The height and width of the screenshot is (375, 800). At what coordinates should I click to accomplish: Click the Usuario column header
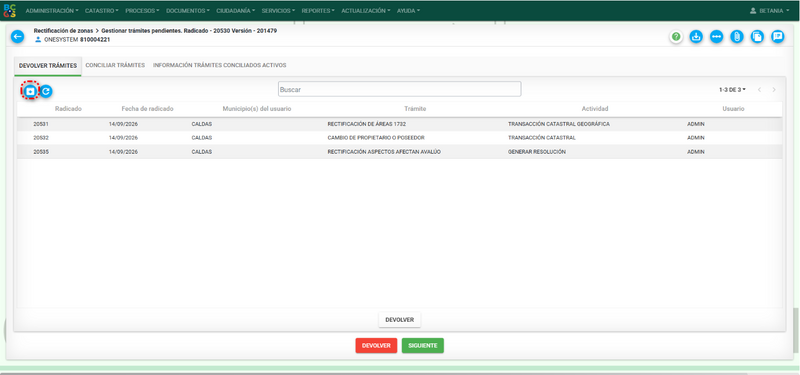(x=733, y=109)
